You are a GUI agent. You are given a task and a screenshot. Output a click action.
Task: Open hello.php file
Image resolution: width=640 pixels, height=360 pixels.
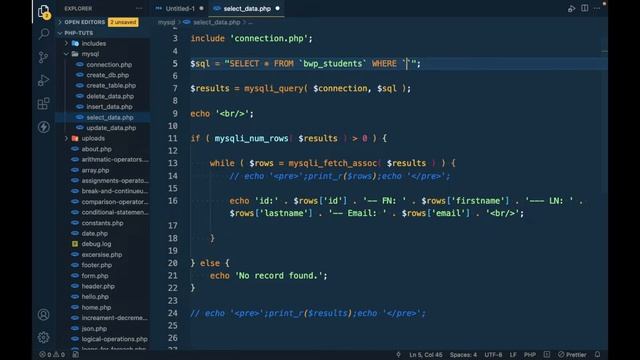[95, 297]
